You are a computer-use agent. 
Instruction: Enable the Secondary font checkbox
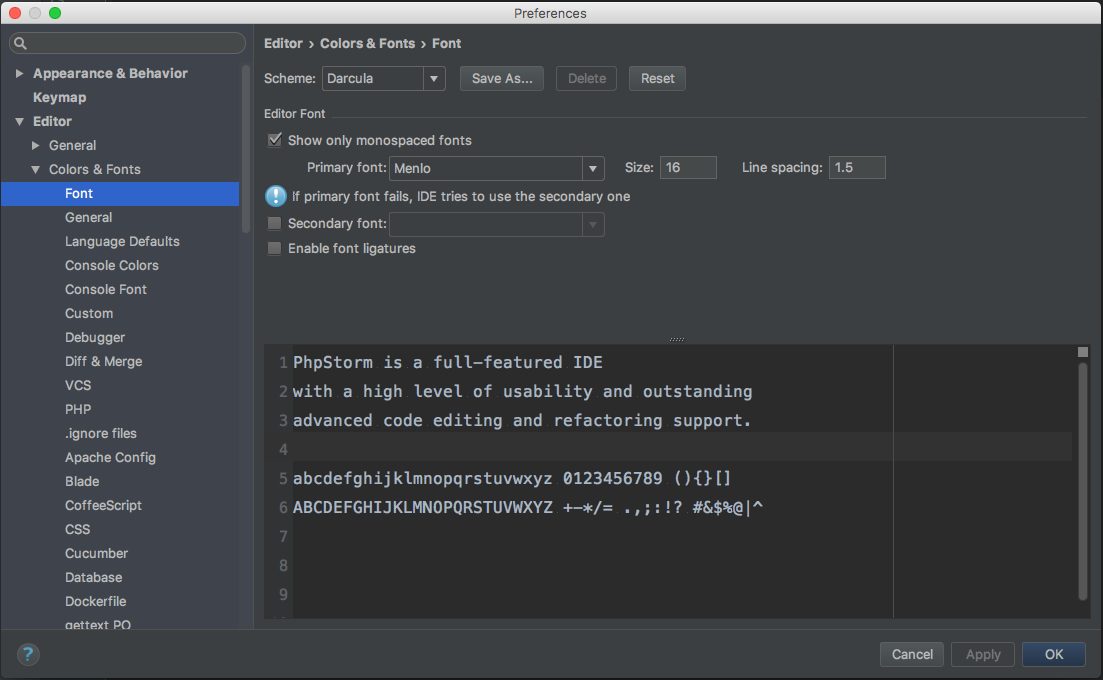tap(275, 224)
